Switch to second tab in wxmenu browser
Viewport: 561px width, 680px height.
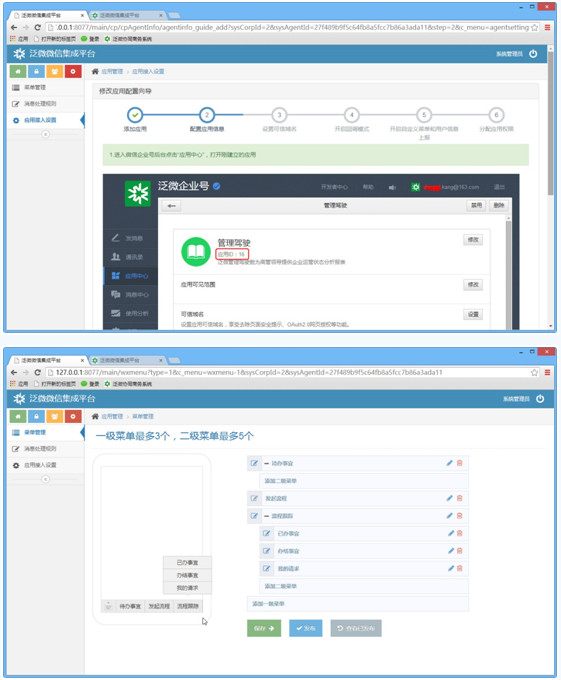pyautogui.click(x=127, y=360)
